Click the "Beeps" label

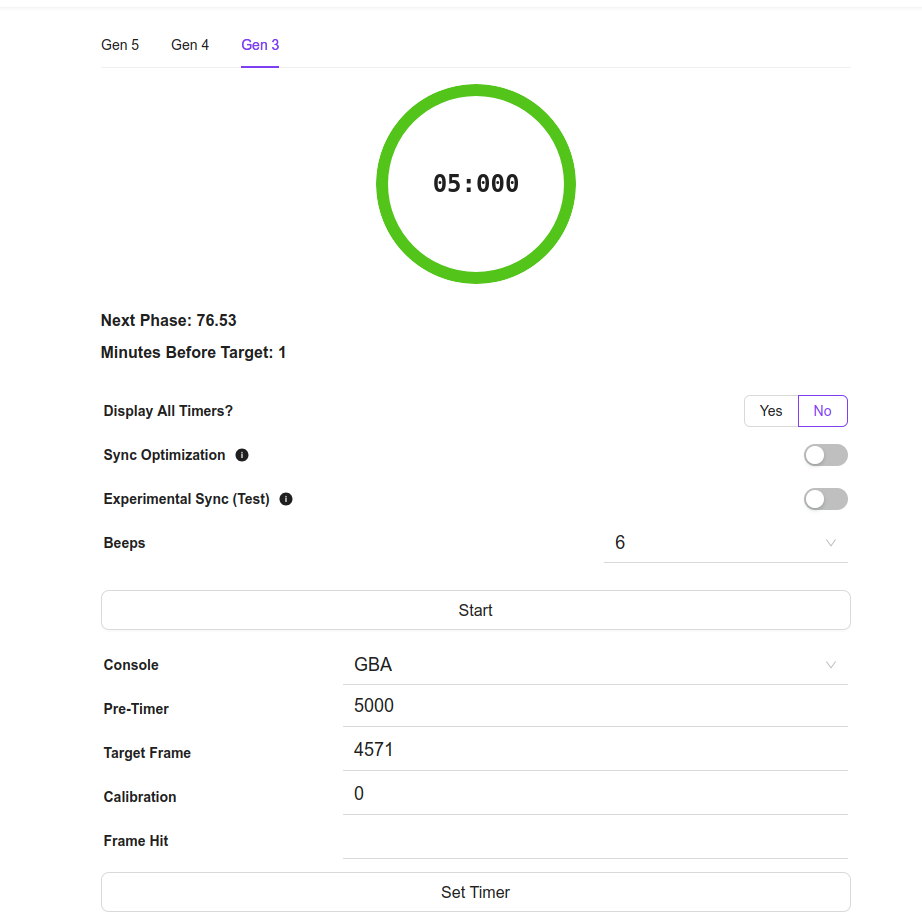124,543
